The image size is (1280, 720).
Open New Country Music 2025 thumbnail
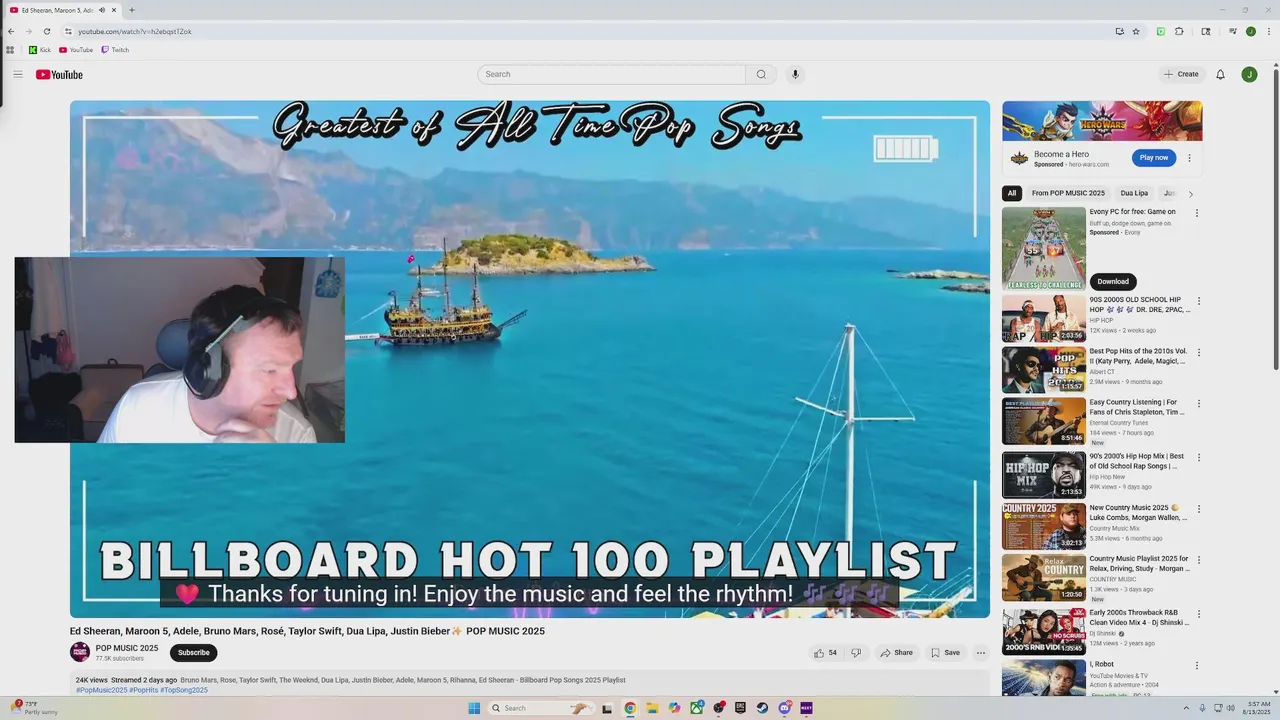1044,526
